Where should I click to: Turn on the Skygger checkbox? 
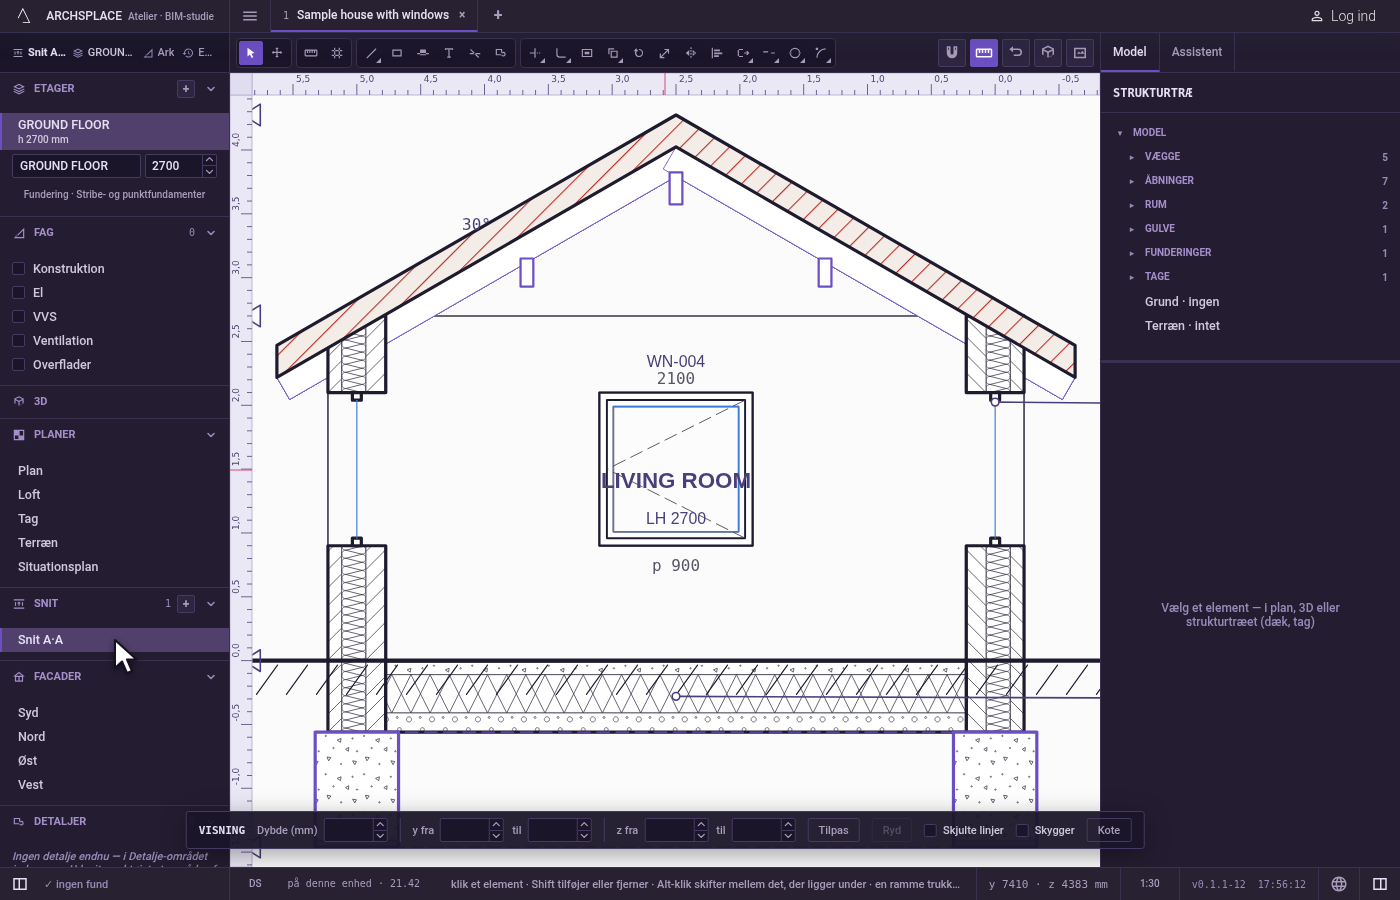point(1022,830)
